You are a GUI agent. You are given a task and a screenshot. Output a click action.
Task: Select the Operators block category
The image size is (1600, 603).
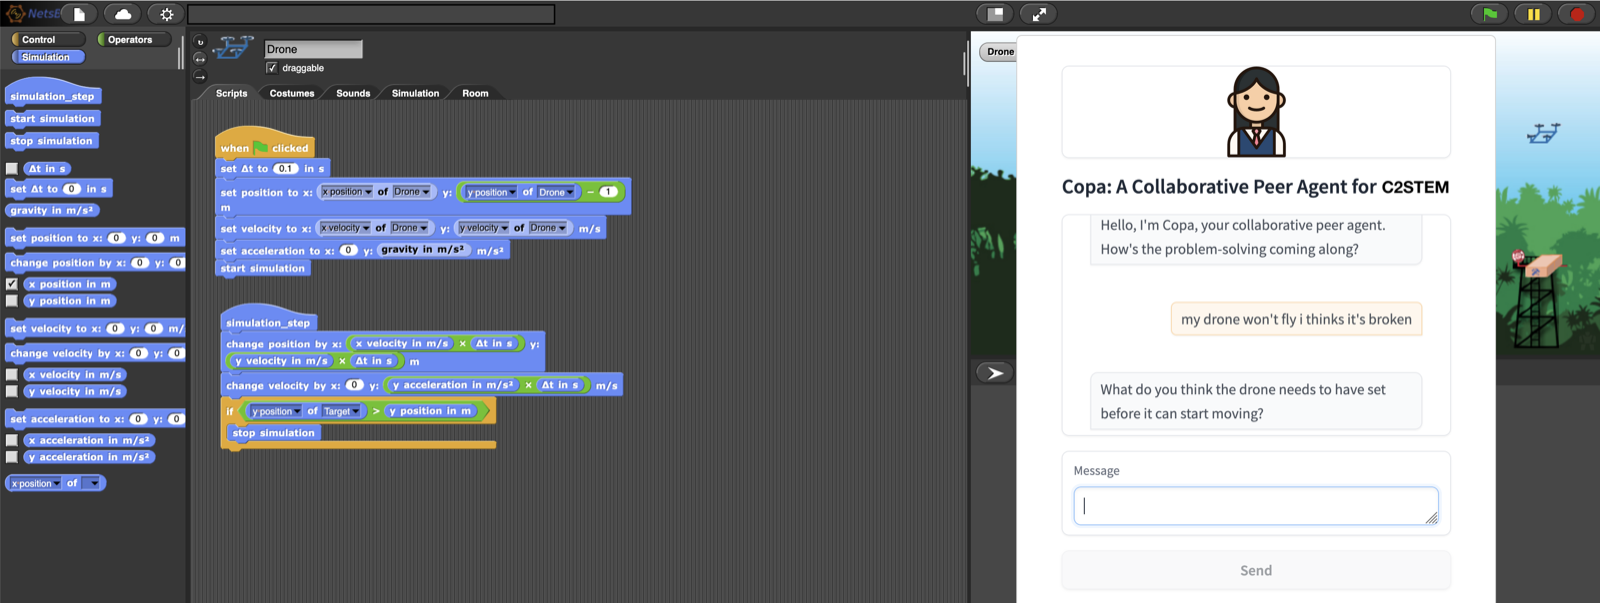click(x=134, y=40)
